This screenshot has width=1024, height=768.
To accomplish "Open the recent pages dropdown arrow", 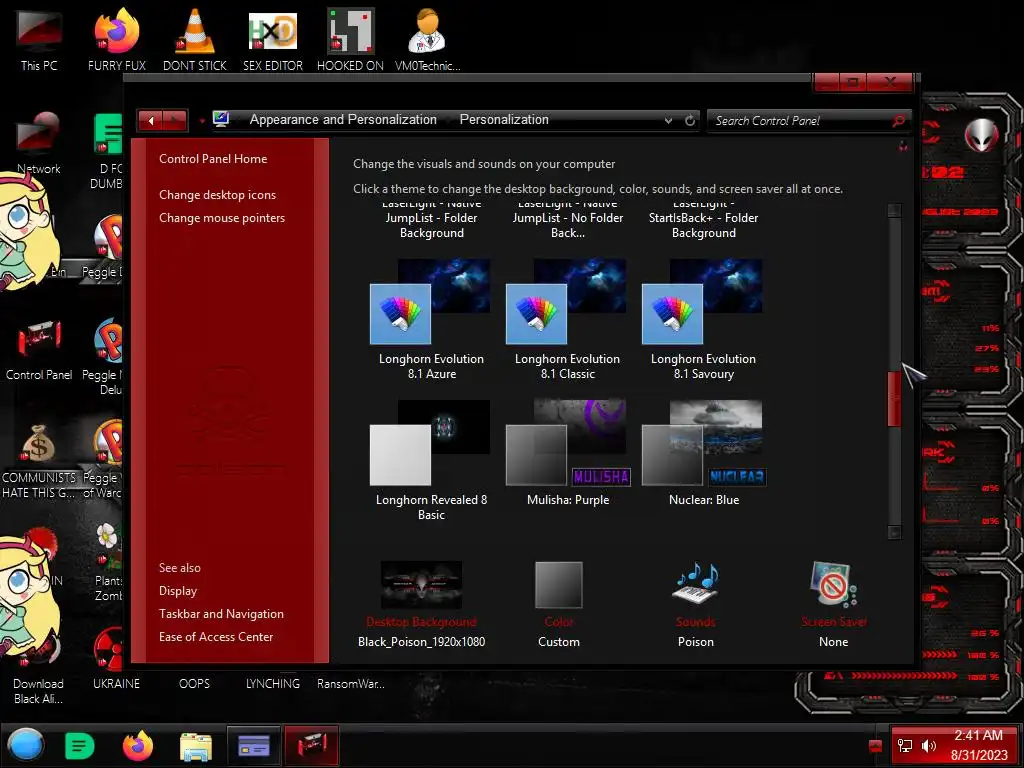I will pyautogui.click(x=202, y=121).
